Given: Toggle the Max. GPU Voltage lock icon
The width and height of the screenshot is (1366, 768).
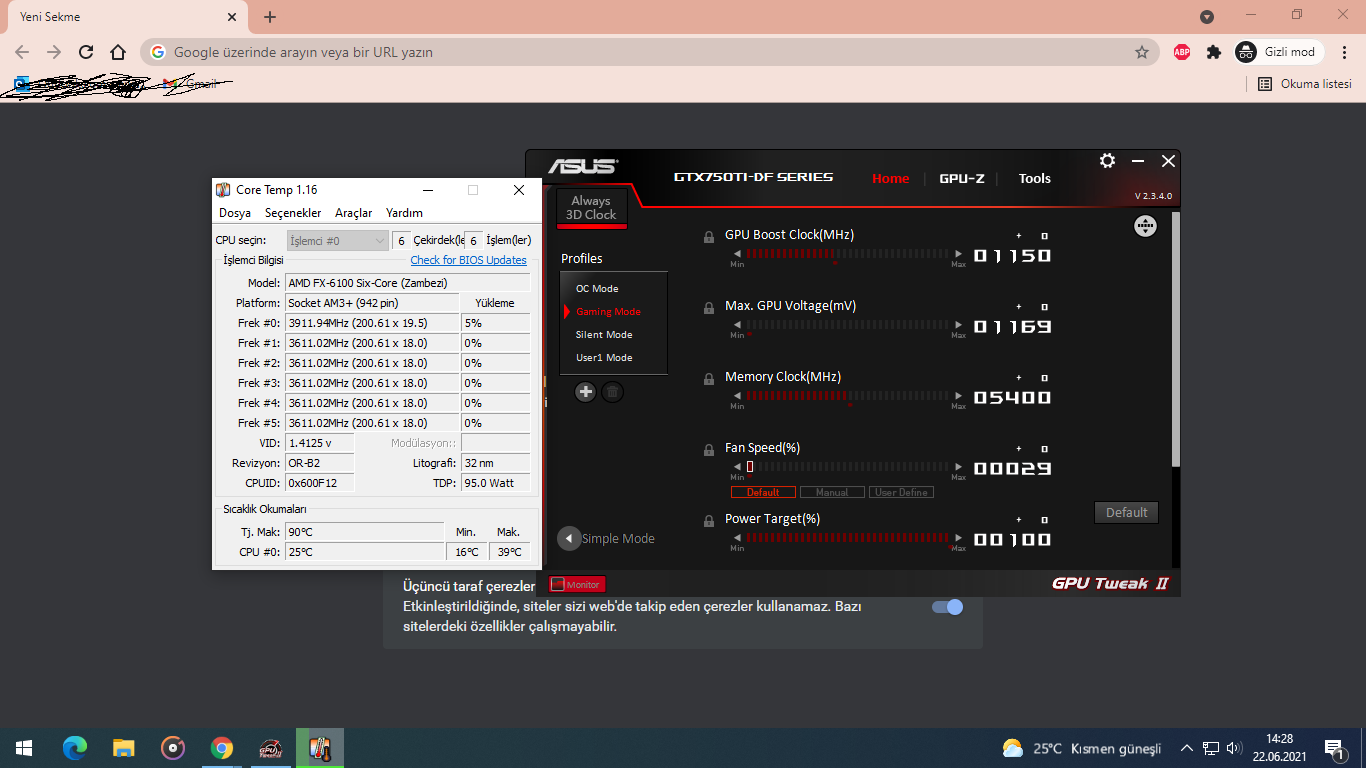Looking at the screenshot, I should [709, 307].
